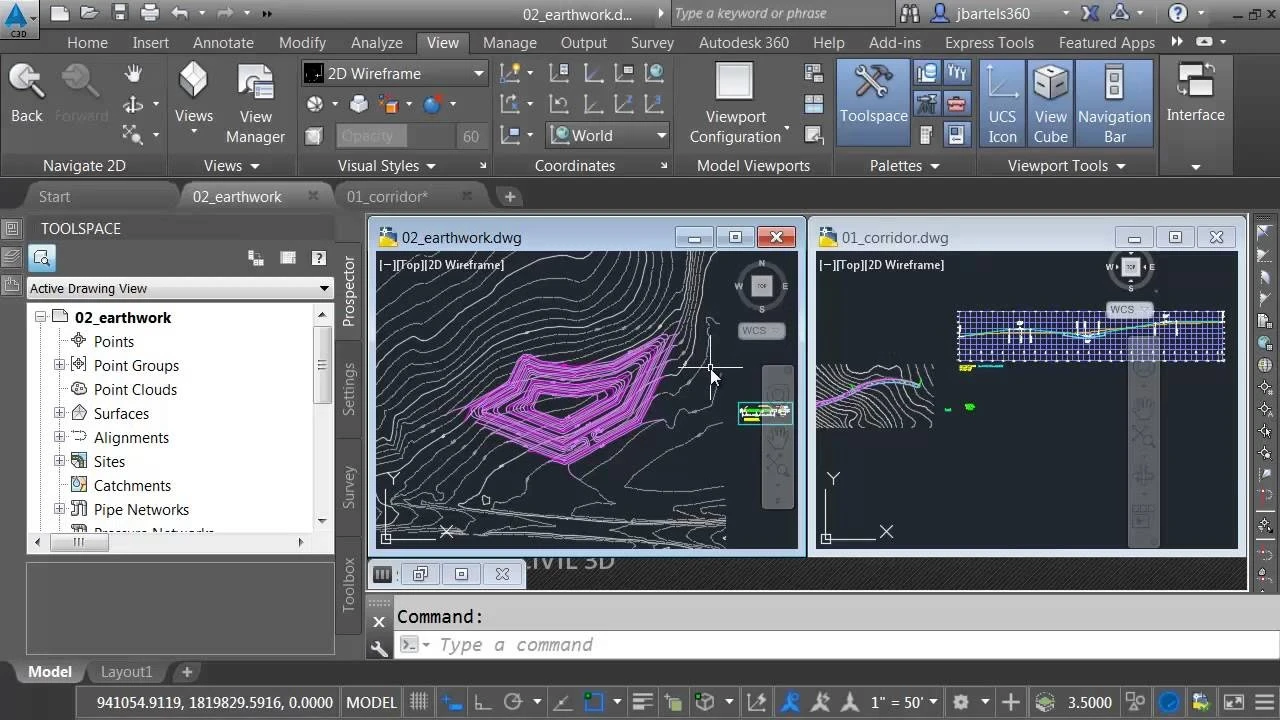This screenshot has height=720, width=1280.
Task: Click the Navigation Bar icon
Action: pyautogui.click(x=1114, y=103)
